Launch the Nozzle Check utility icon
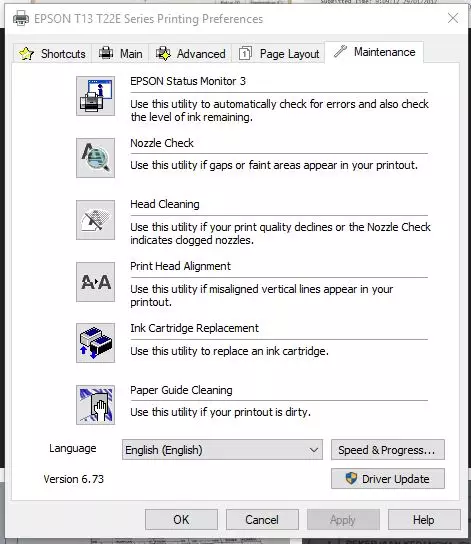Image resolution: width=471 pixels, height=544 pixels. click(x=95, y=158)
